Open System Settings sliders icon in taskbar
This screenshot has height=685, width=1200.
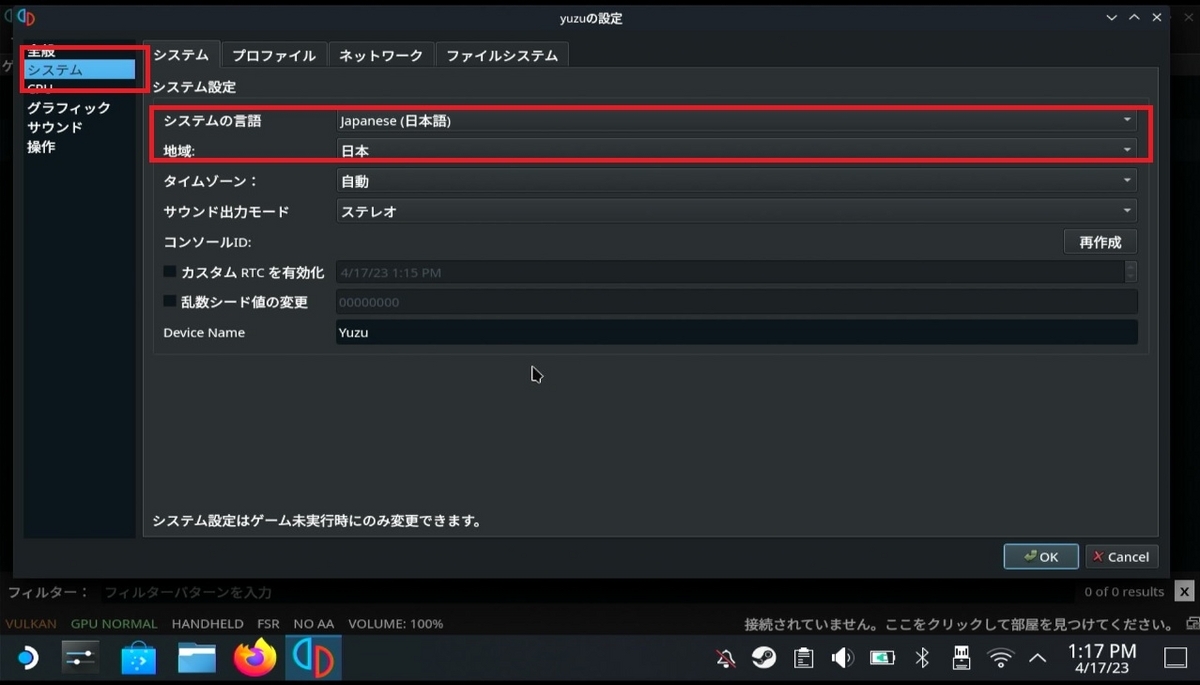click(x=80, y=658)
